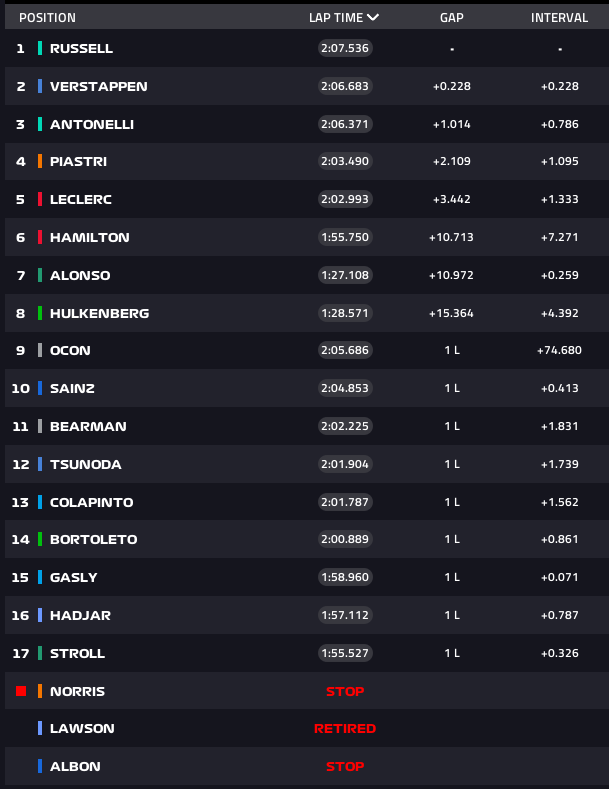This screenshot has width=609, height=789.
Task: Click the RETIRED status for Lawson
Action: 345,729
